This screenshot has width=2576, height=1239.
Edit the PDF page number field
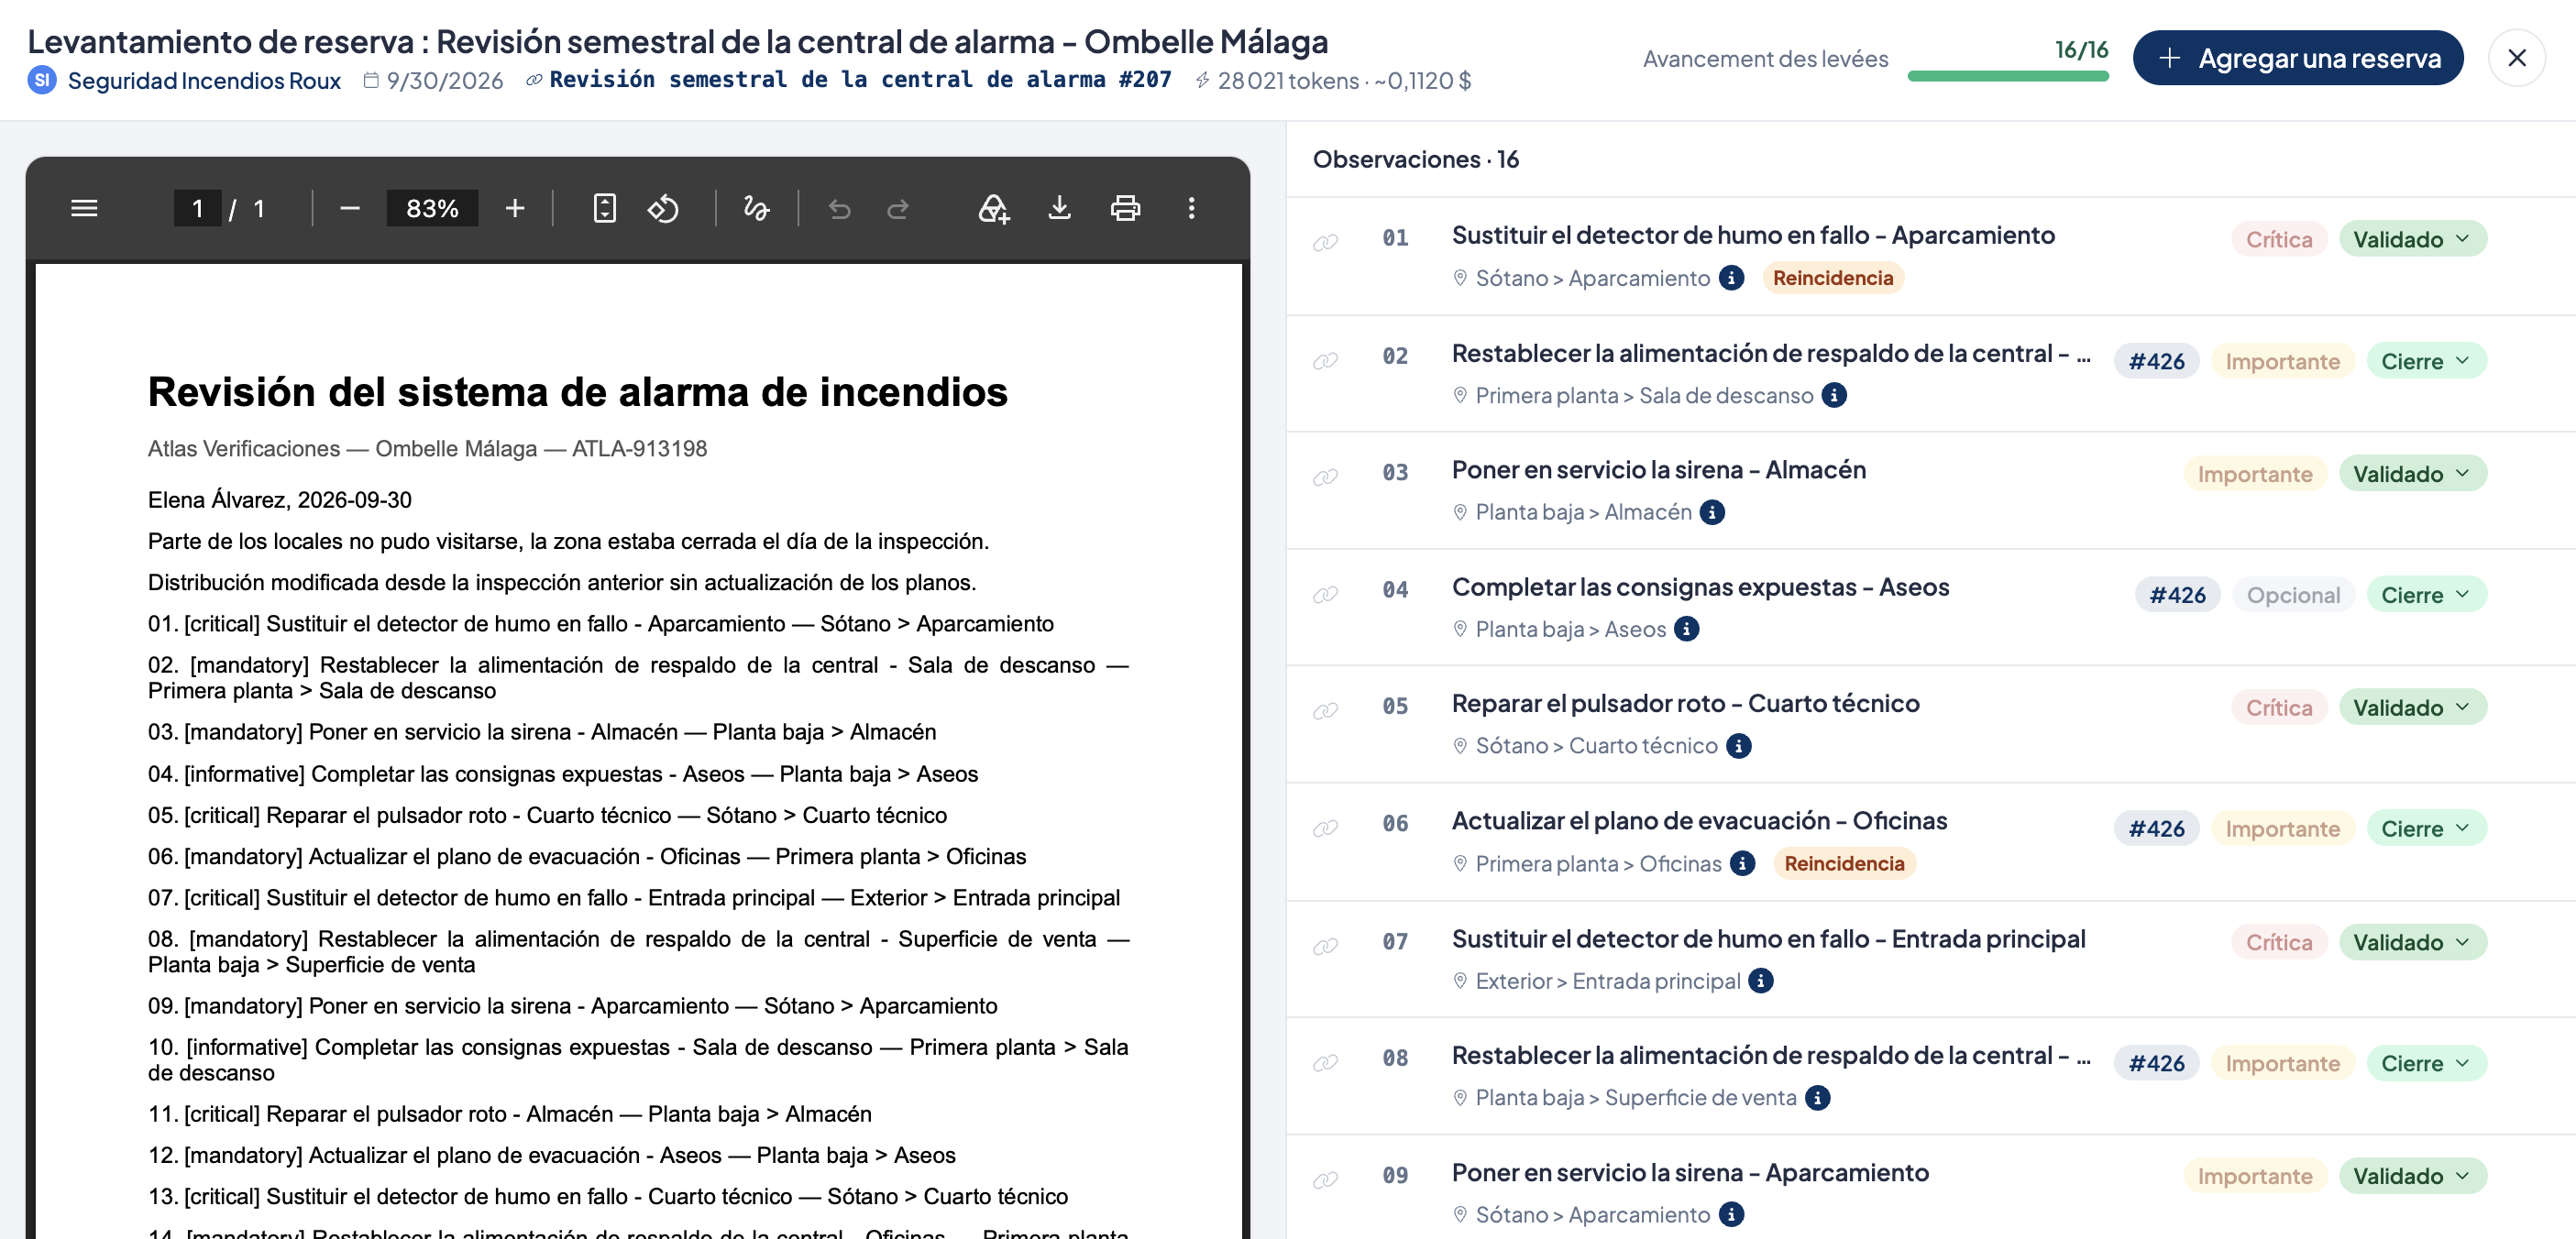[x=197, y=208]
